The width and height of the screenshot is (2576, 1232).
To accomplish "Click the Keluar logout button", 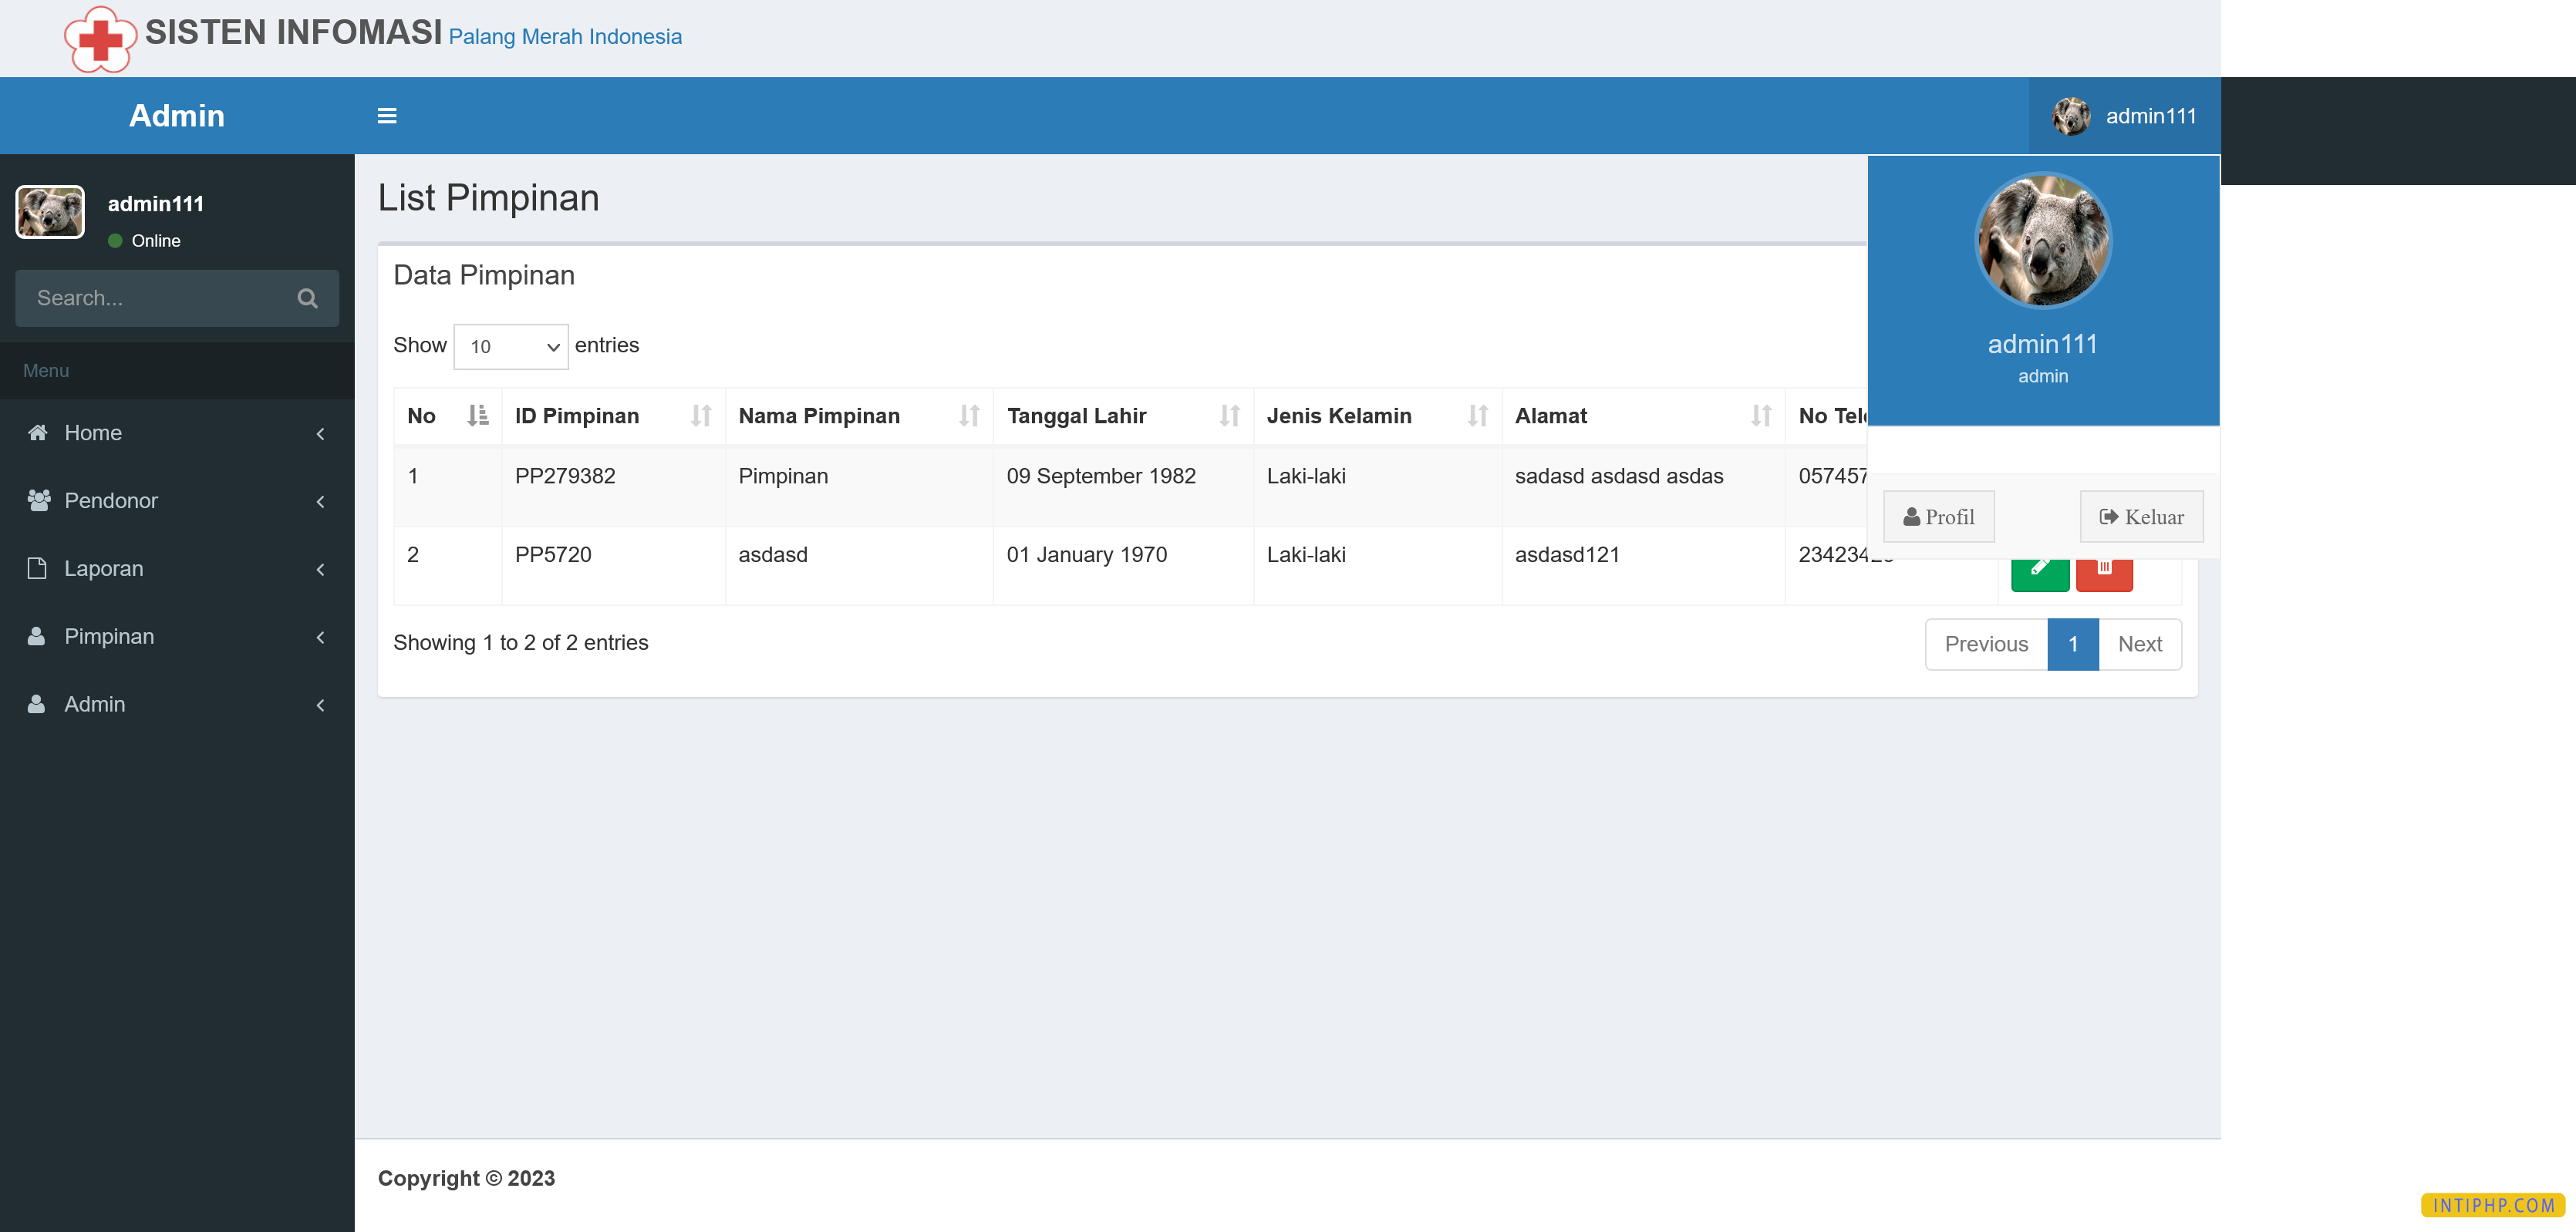I will (x=2140, y=517).
